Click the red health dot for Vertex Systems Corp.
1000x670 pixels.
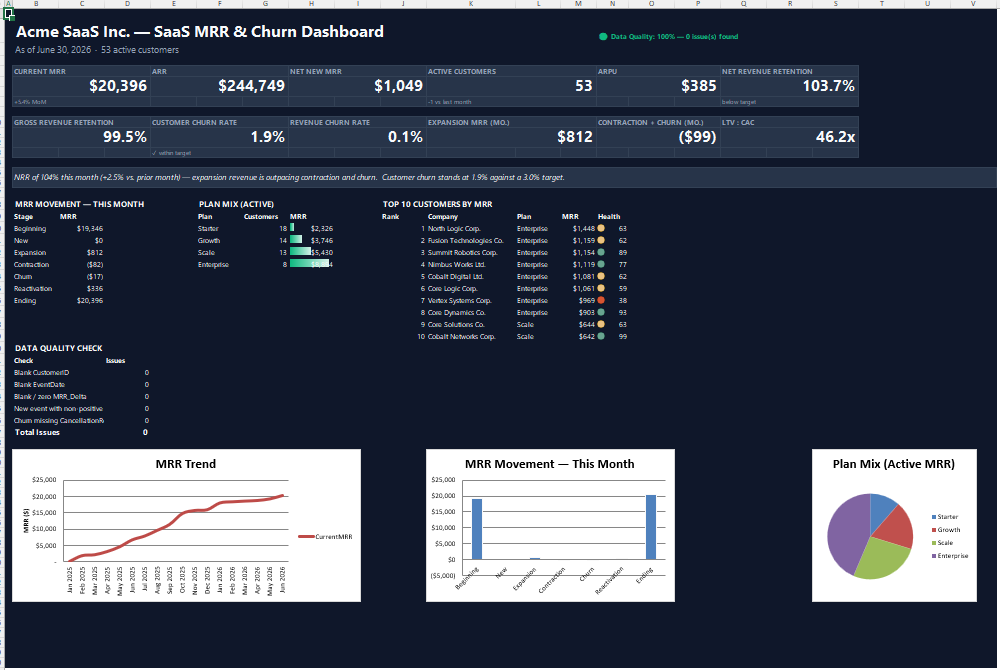[601, 300]
